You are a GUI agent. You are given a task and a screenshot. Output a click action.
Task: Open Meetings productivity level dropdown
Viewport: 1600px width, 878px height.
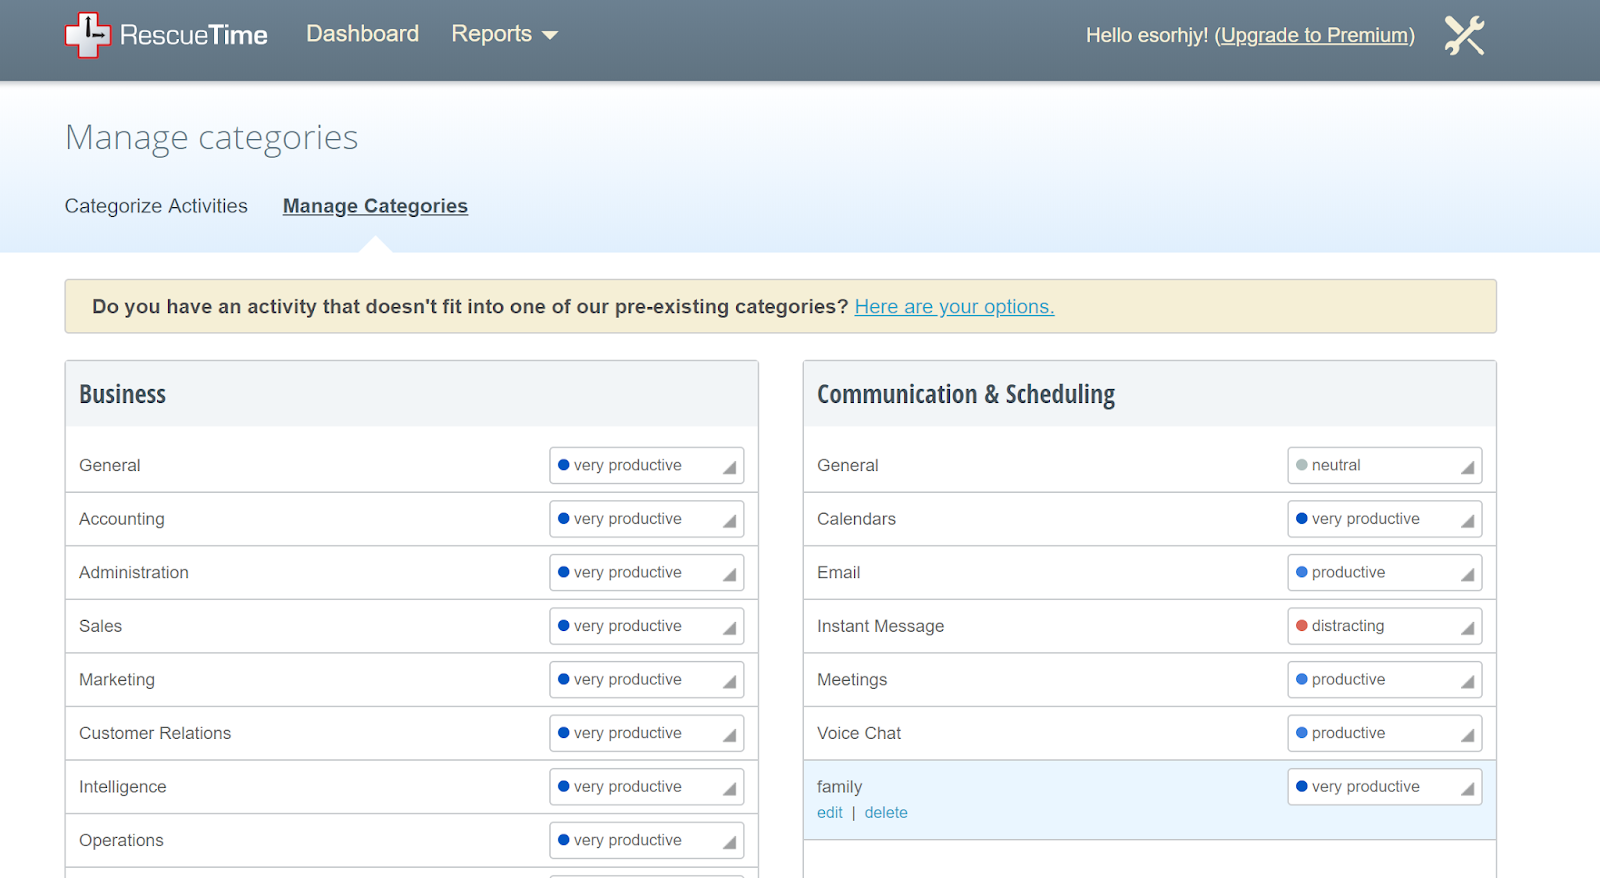tap(1384, 680)
